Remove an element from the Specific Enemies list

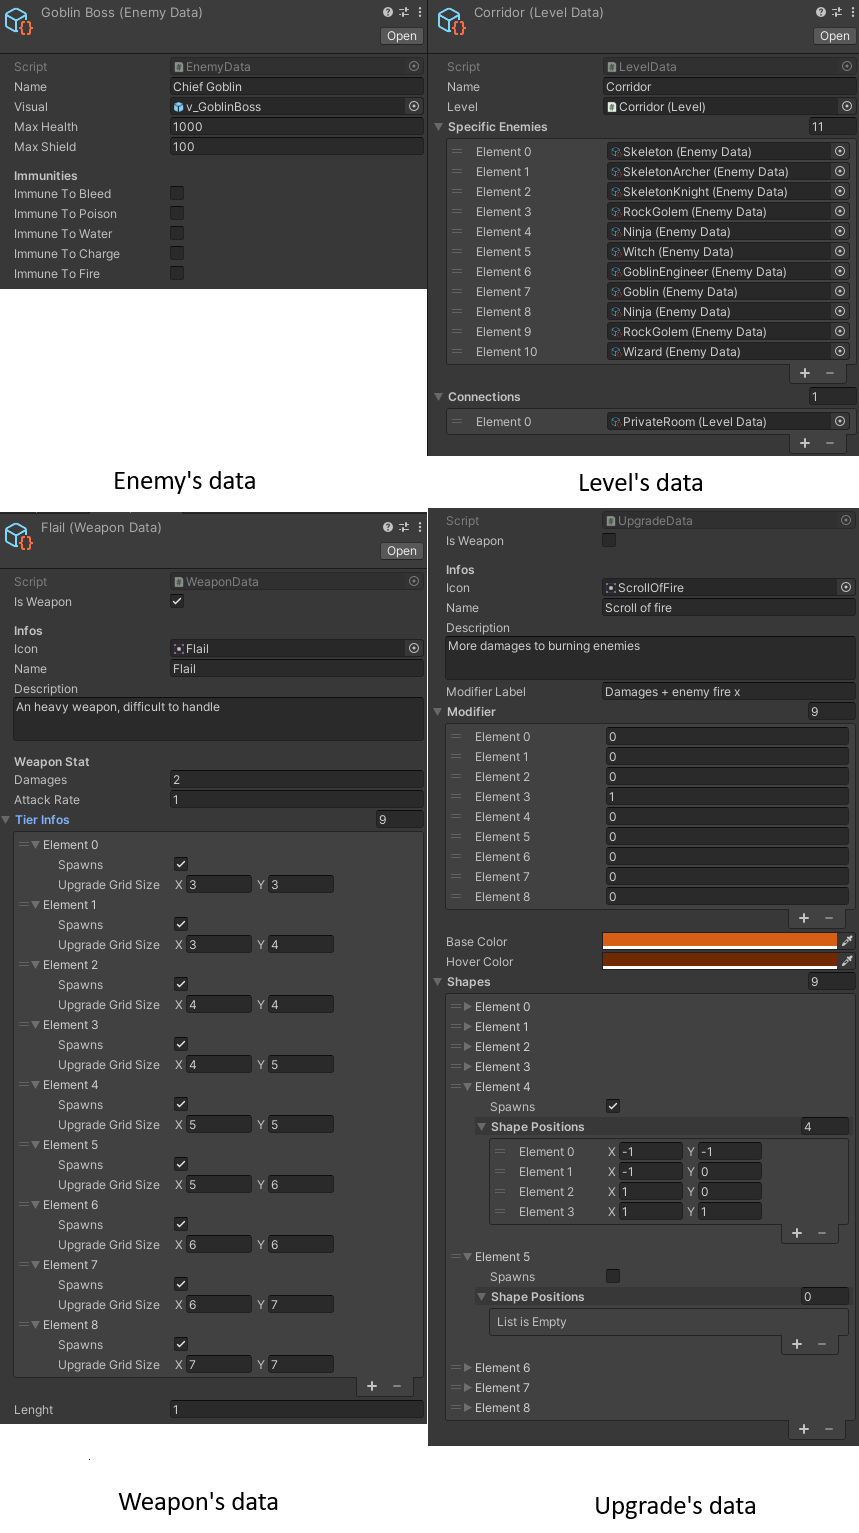830,373
